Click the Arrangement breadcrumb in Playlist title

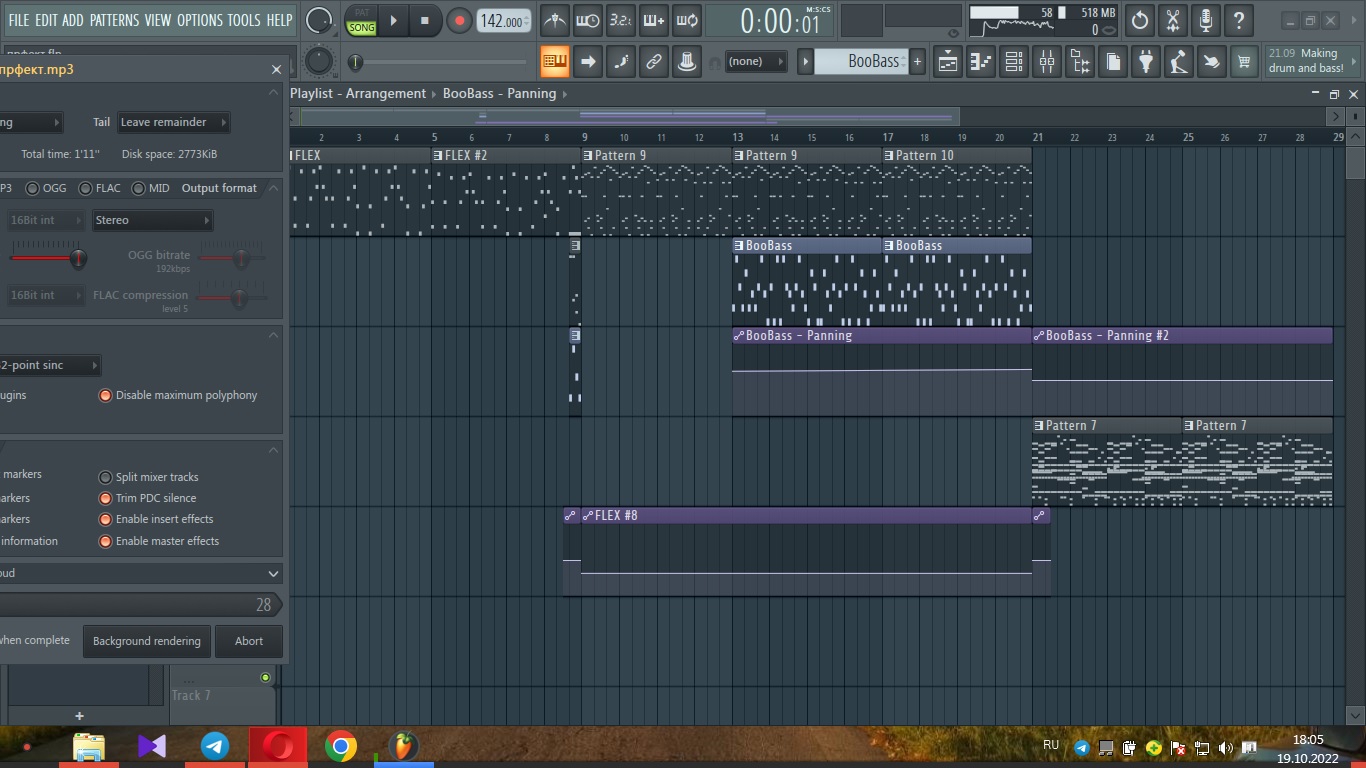tap(386, 93)
